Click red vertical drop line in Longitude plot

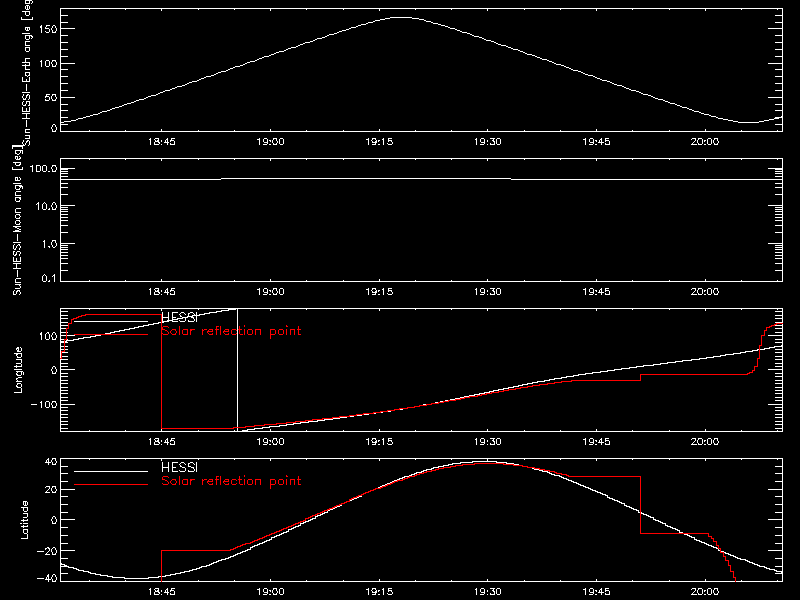(161, 371)
